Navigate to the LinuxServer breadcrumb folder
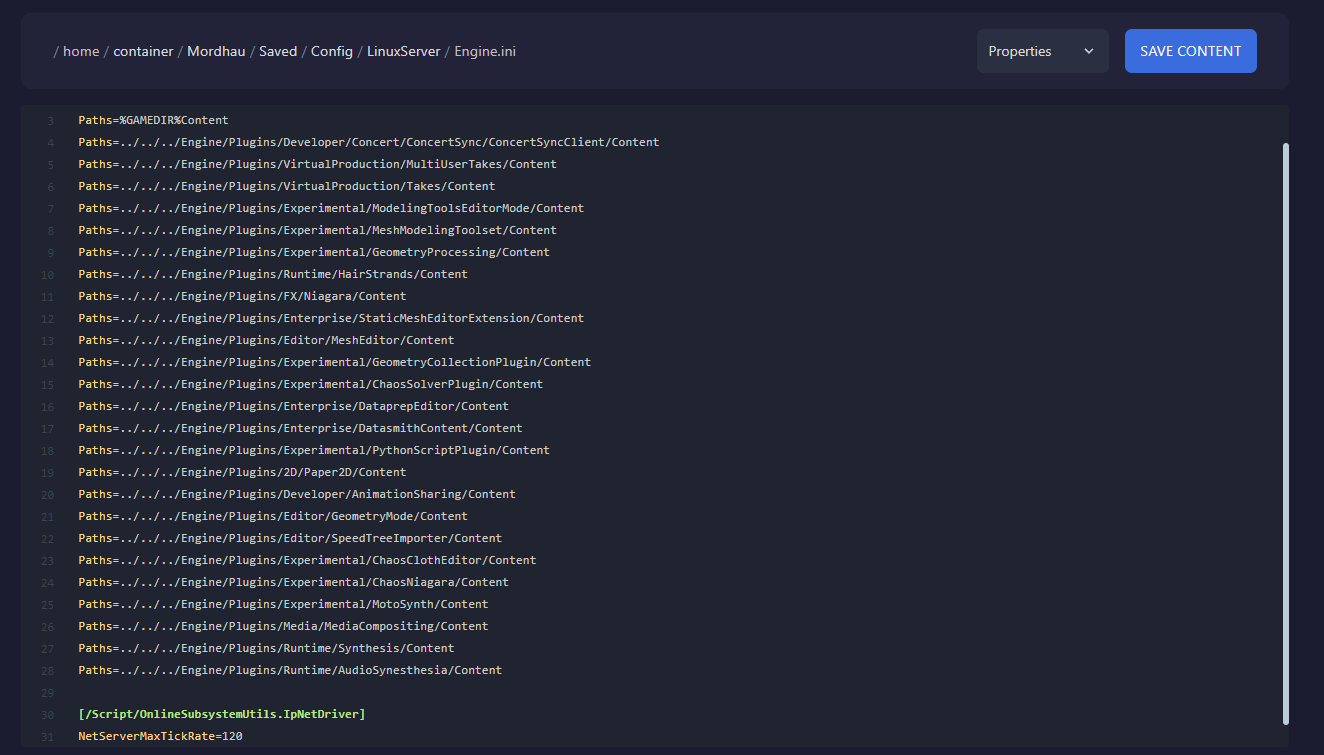 (x=403, y=51)
